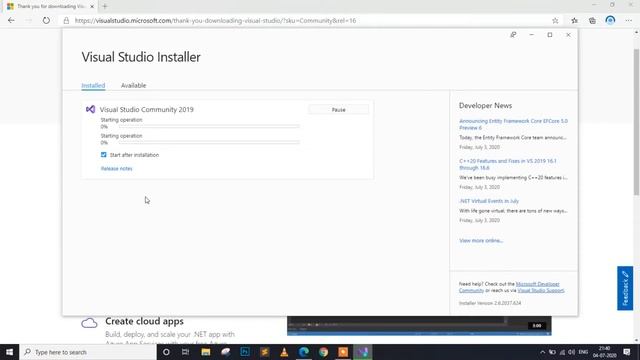Click ENG language indicator in tray

583,352
